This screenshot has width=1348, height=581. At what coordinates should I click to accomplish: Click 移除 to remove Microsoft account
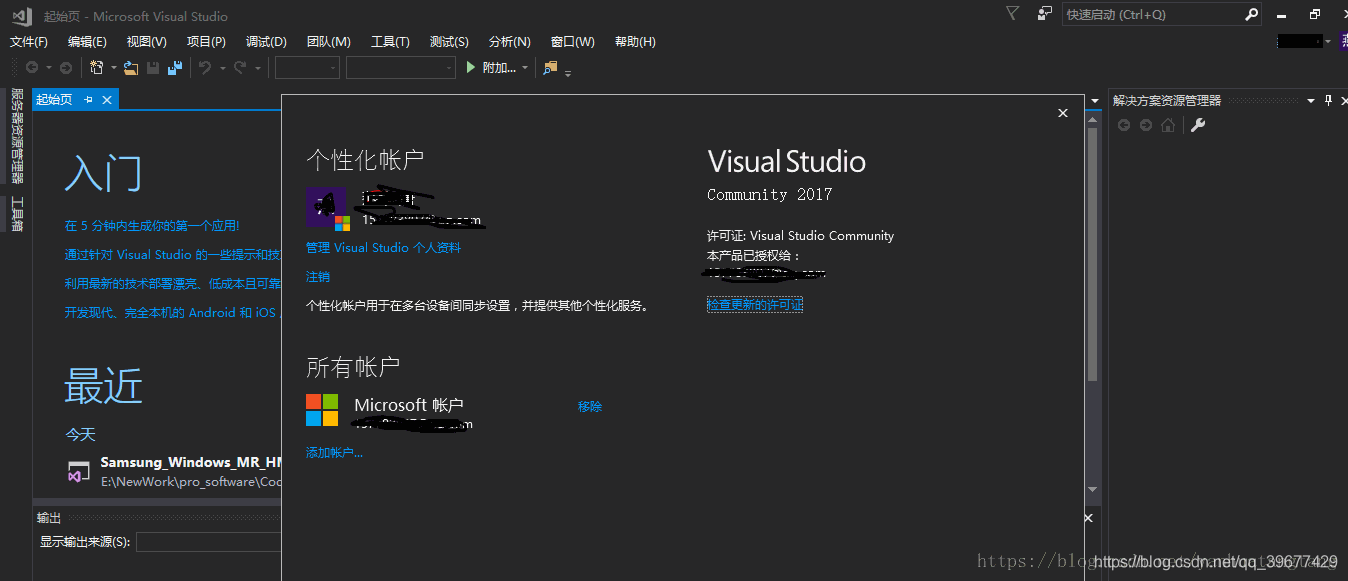pos(590,406)
